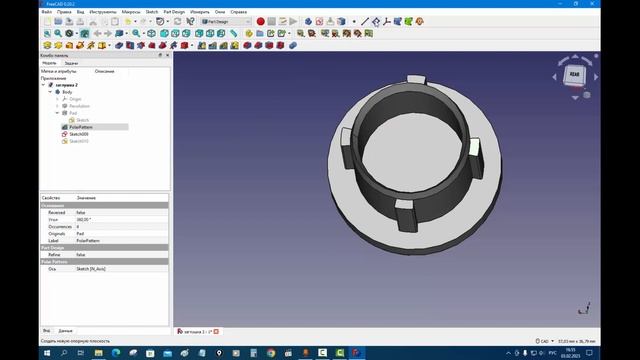The width and height of the screenshot is (640, 360).
Task: Click the blue Shape binder icon
Action: pos(398,22)
